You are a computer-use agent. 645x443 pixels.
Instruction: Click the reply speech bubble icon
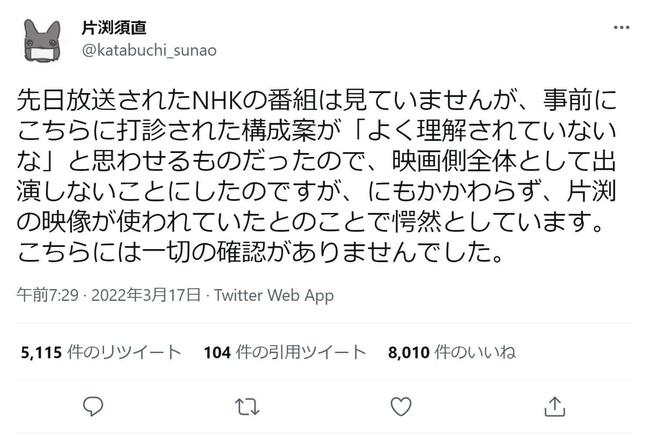tap(94, 406)
